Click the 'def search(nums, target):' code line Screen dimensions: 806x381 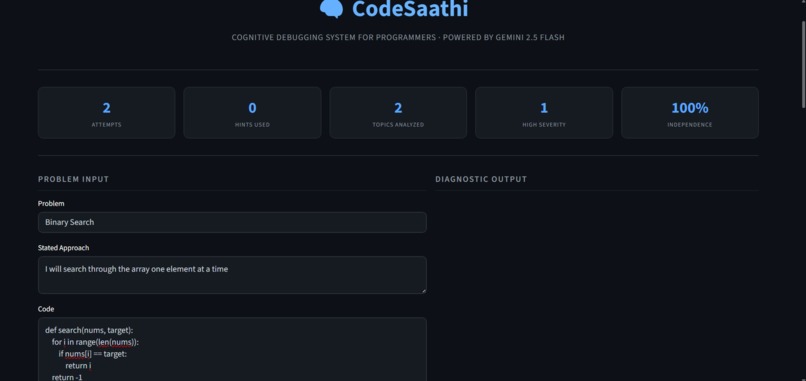point(89,331)
